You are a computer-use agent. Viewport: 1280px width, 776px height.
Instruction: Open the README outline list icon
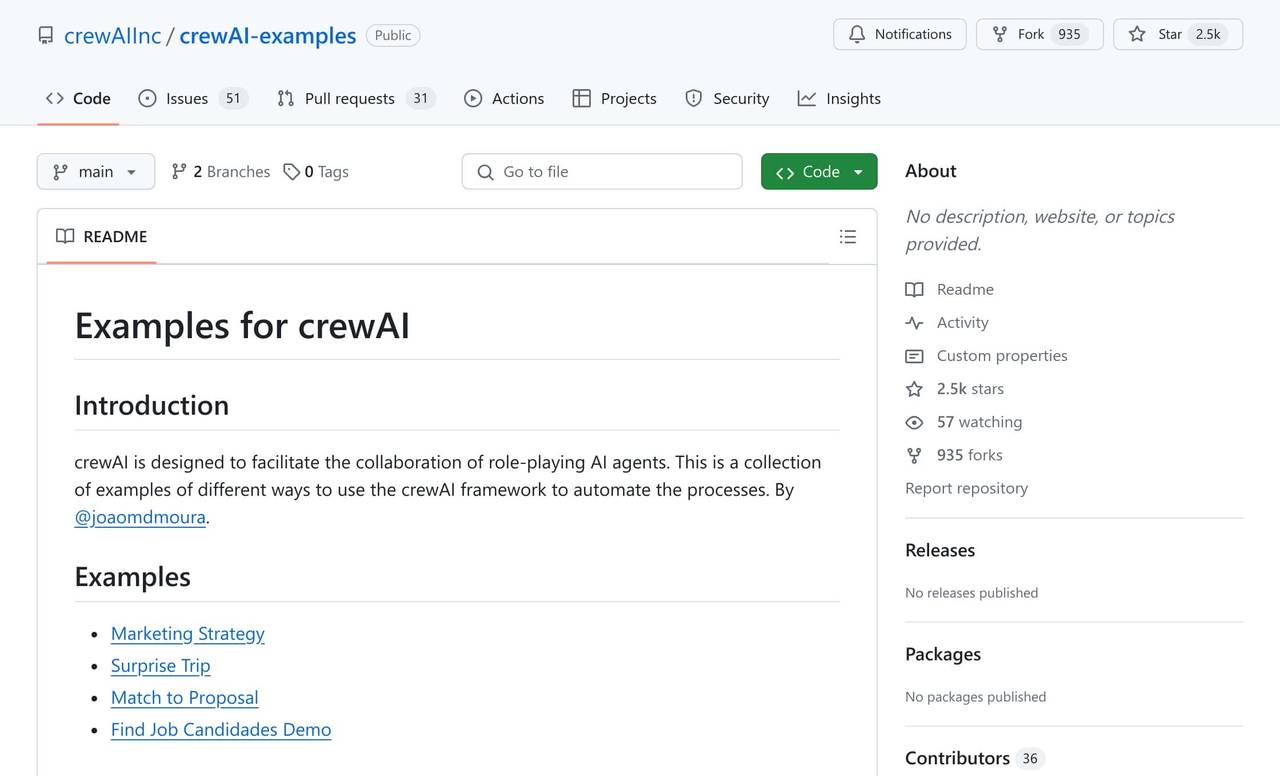[848, 236]
